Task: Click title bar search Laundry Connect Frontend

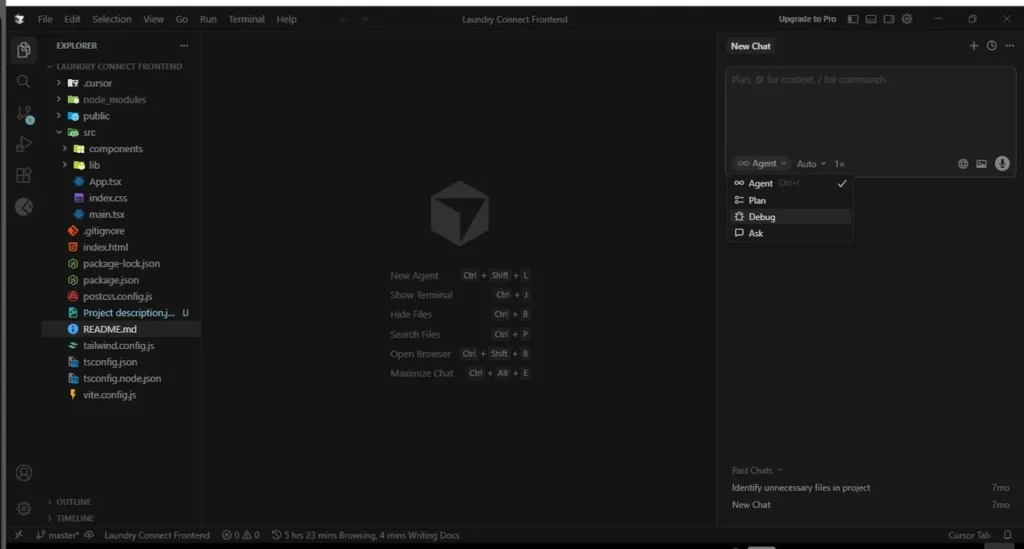Action: [515, 19]
